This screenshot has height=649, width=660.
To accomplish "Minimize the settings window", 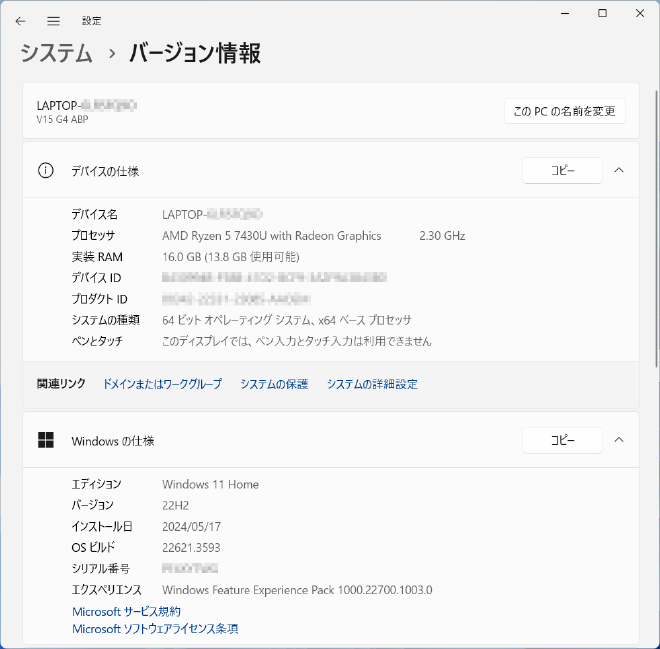I will tap(565, 13).
